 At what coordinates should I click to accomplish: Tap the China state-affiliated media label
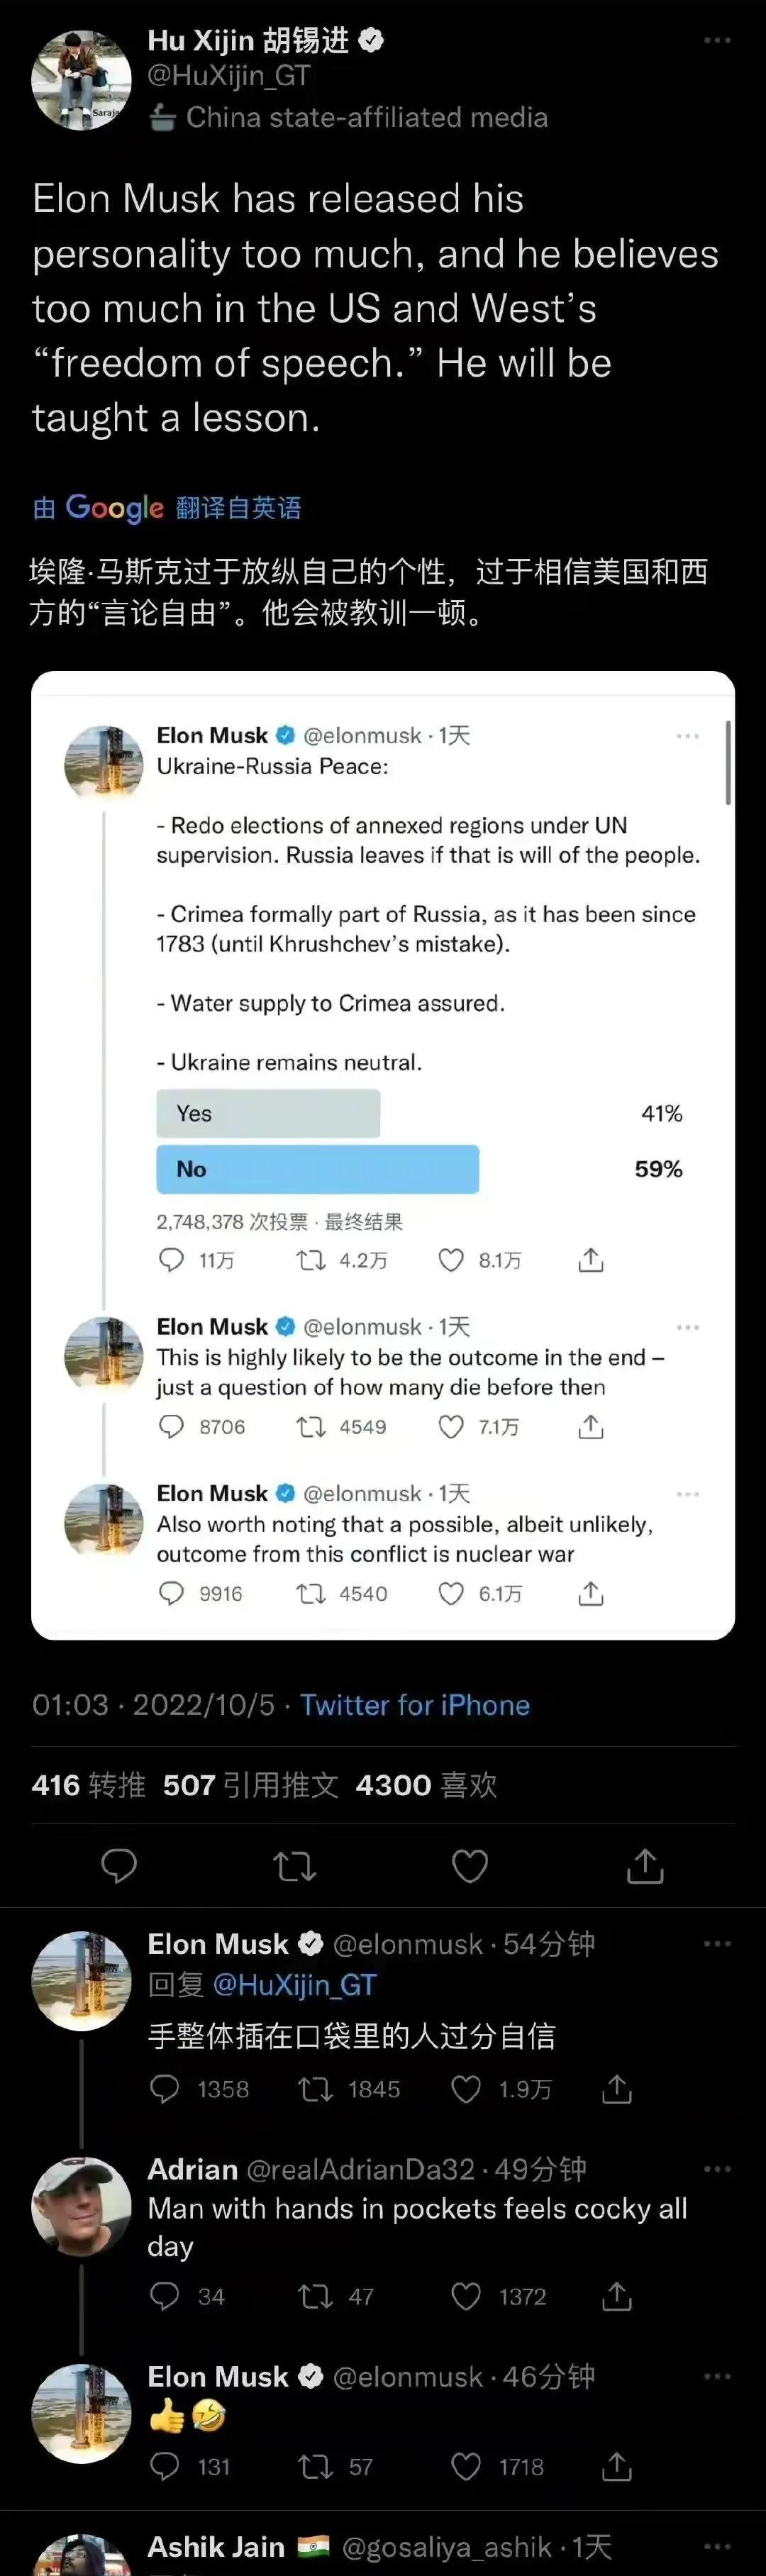pyautogui.click(x=350, y=117)
